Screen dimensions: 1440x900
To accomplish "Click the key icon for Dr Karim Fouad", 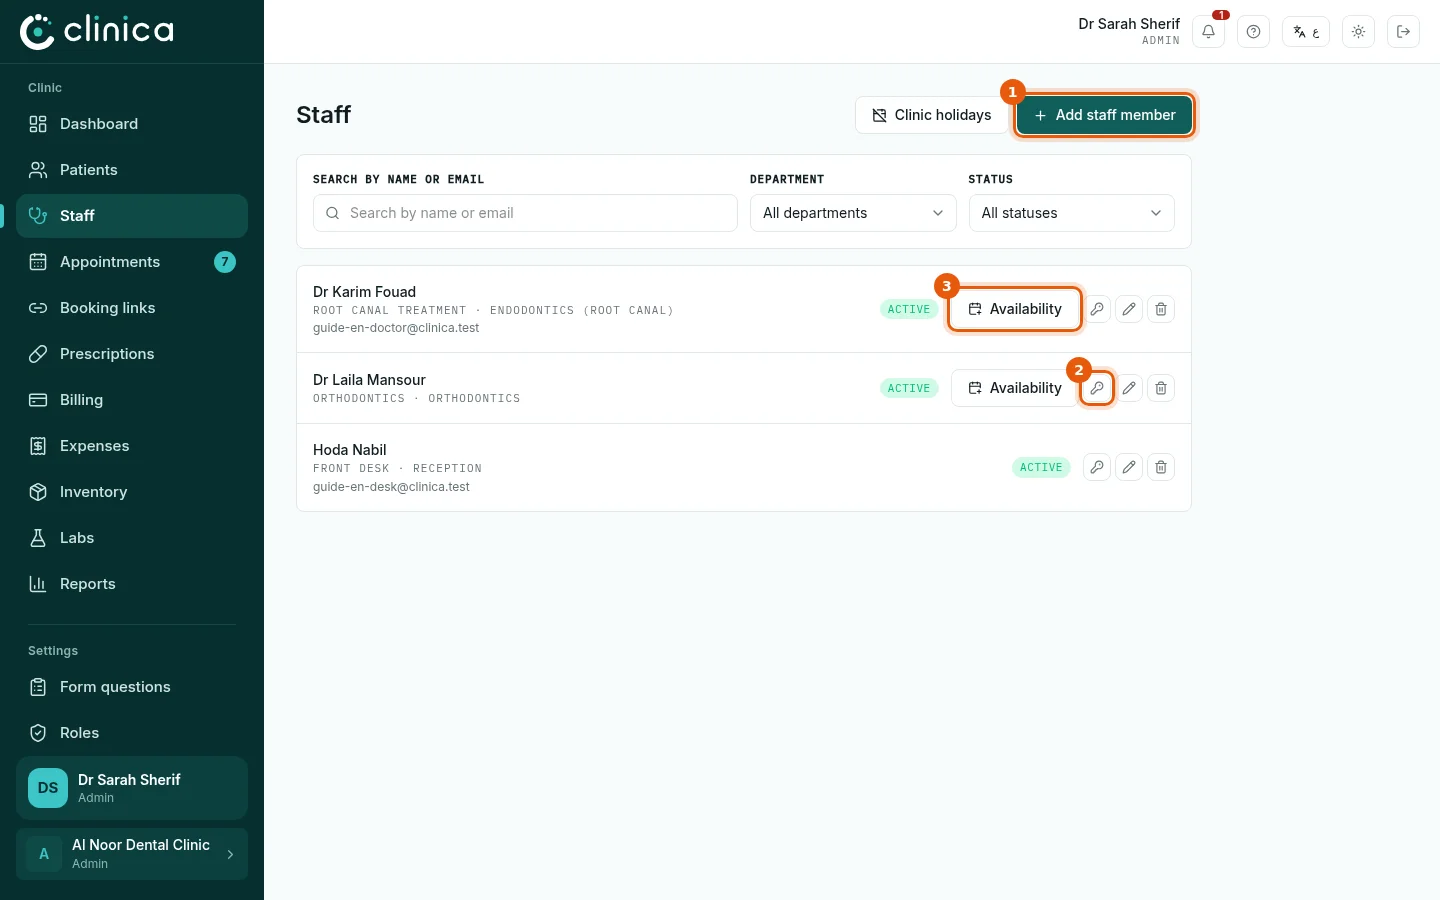I will 1097,309.
